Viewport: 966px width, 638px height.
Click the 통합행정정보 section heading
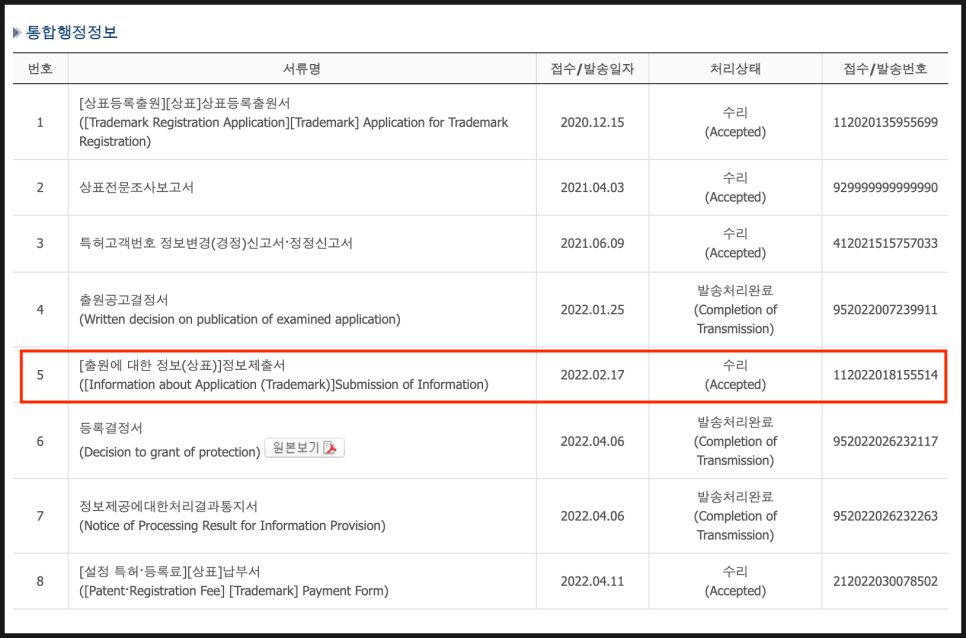71,32
